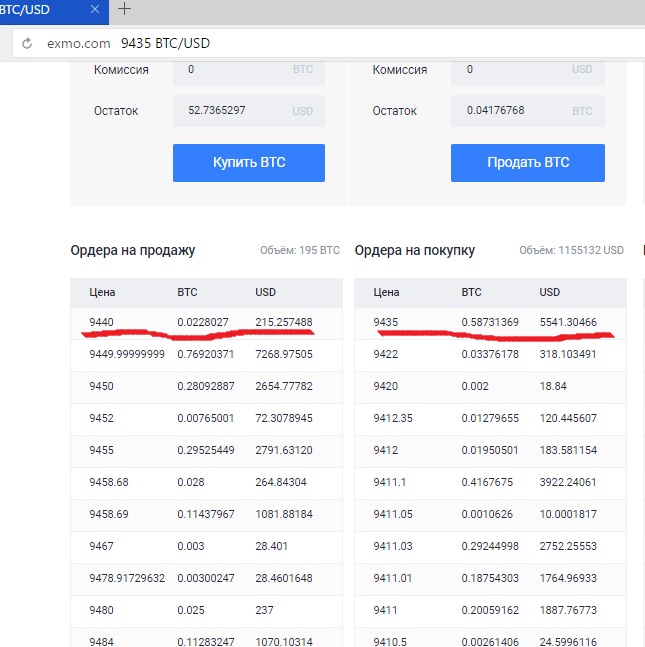Click sell order total 28.401 USD
The height and width of the screenshot is (647, 645).
point(271,546)
